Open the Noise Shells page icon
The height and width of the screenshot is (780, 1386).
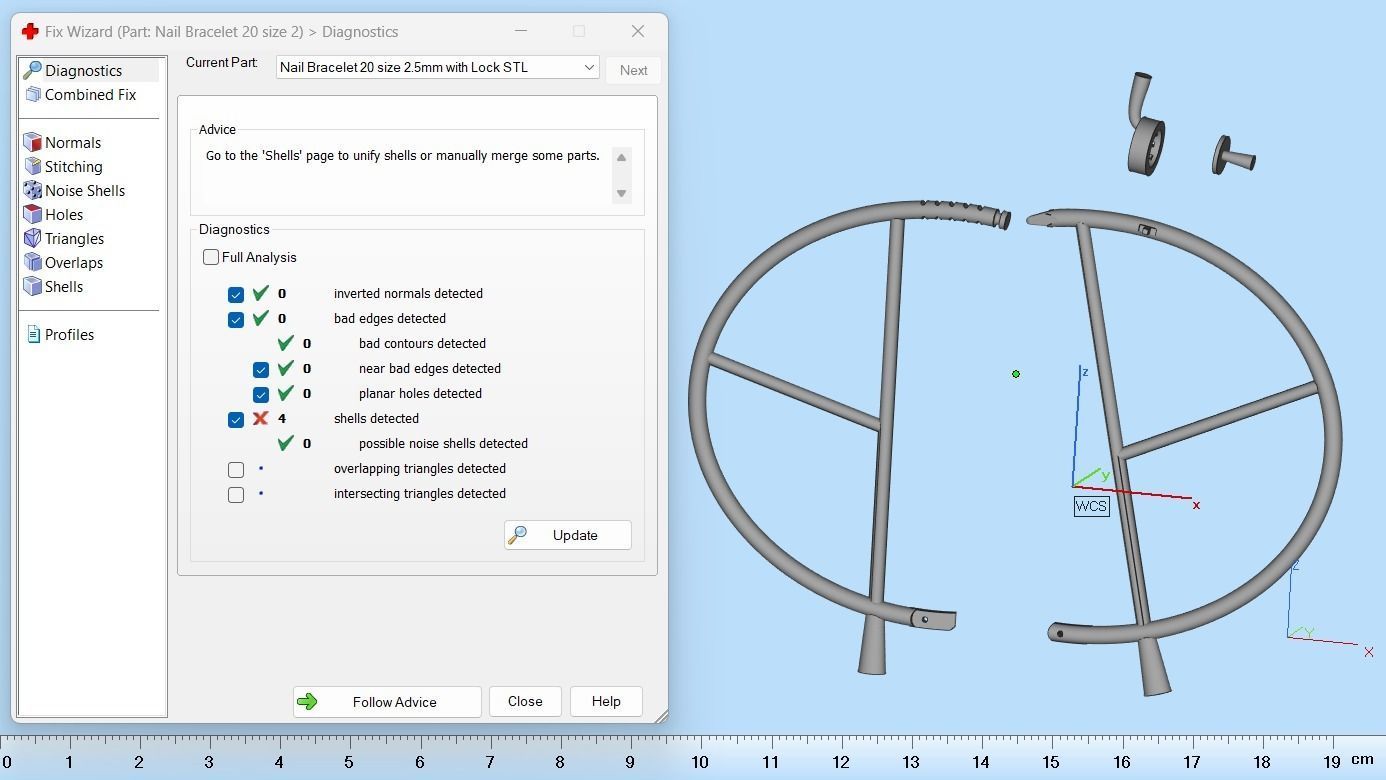pyautogui.click(x=32, y=190)
